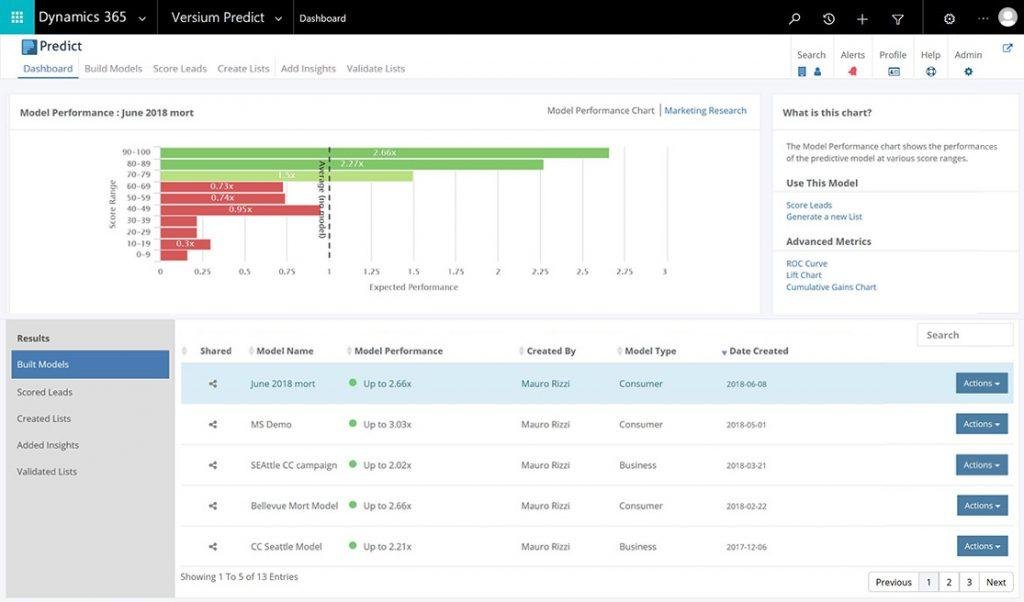Open the ROC Curve link
Image resolution: width=1024 pixels, height=602 pixels.
(x=807, y=263)
